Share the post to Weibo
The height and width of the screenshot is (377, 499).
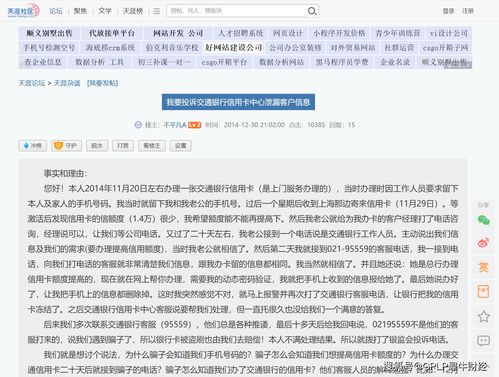click(483, 243)
